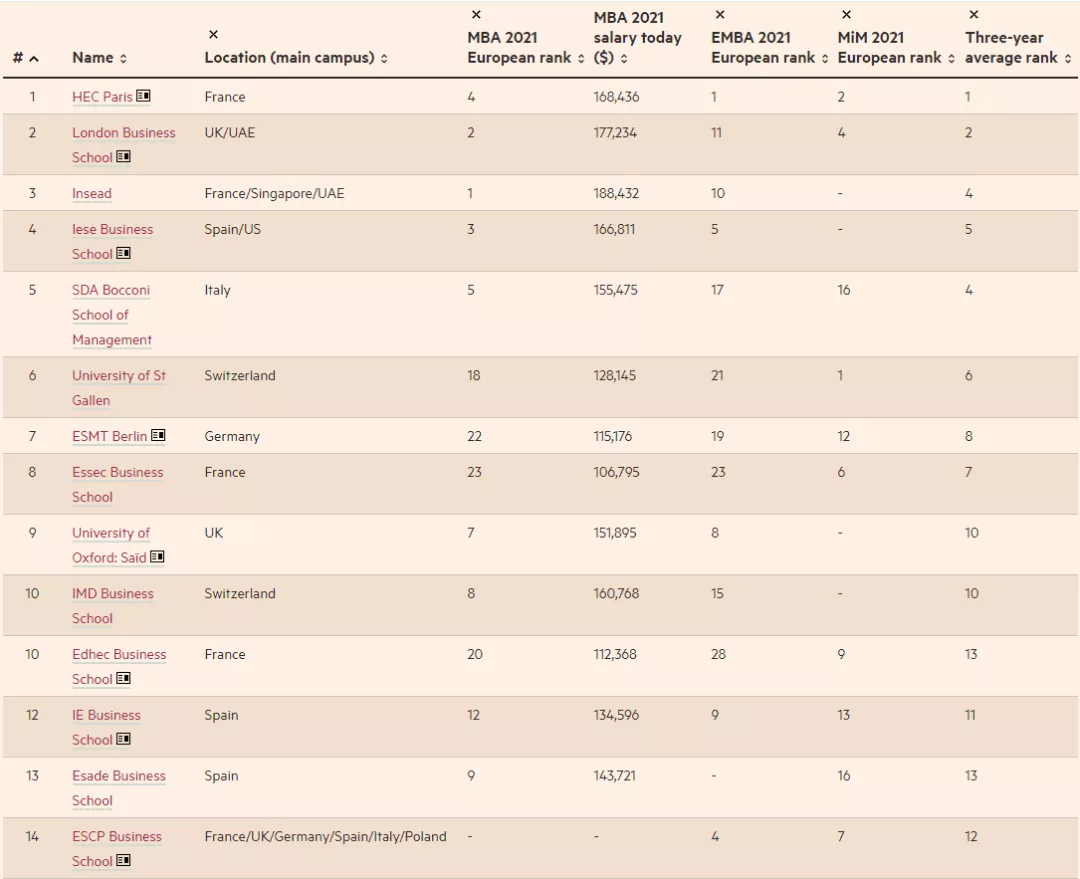Click the profile icon beside HEC Paris

coord(144,96)
